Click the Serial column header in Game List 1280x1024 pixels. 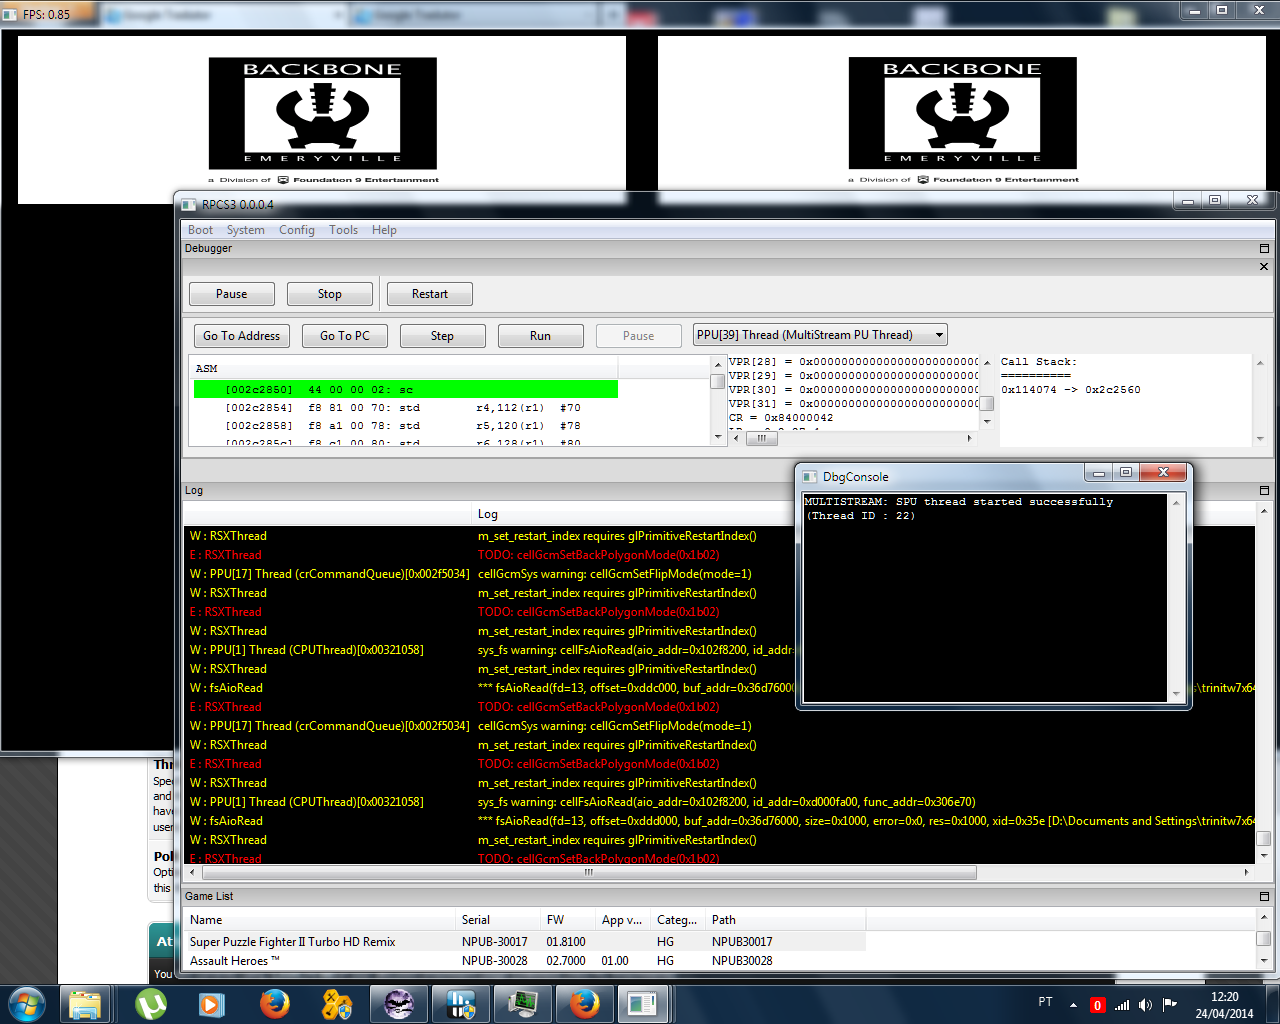click(x=476, y=920)
